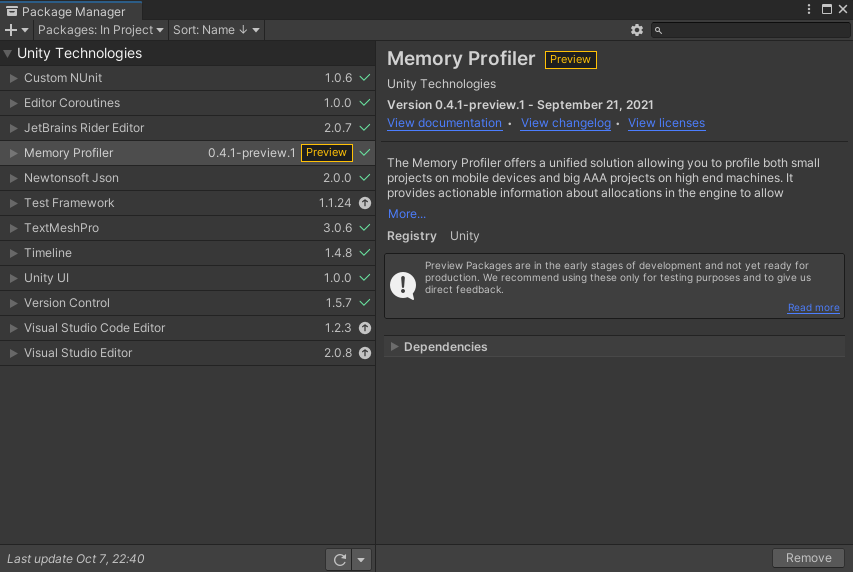This screenshot has height=572, width=853.
Task: Select the Package Manager tab
Action: [71, 11]
